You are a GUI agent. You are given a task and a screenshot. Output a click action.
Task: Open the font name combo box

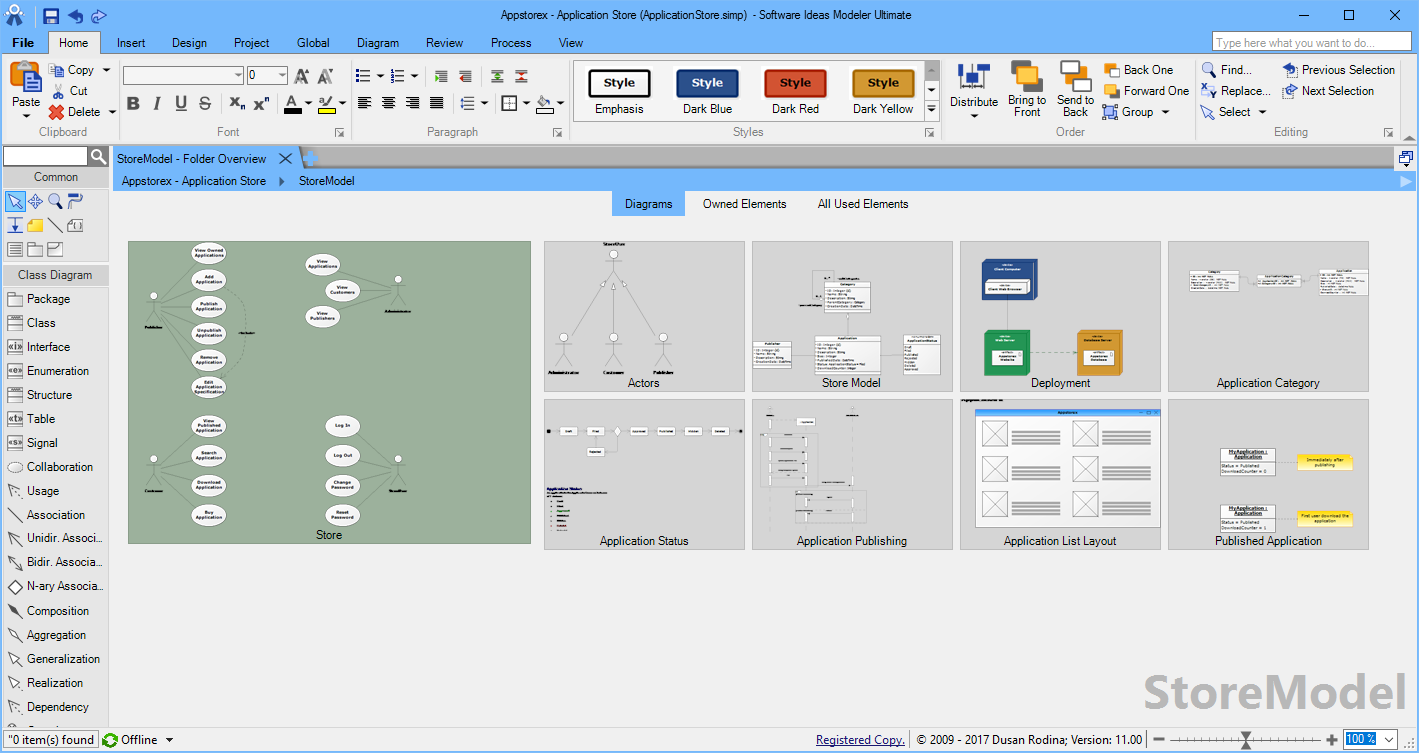(x=183, y=75)
